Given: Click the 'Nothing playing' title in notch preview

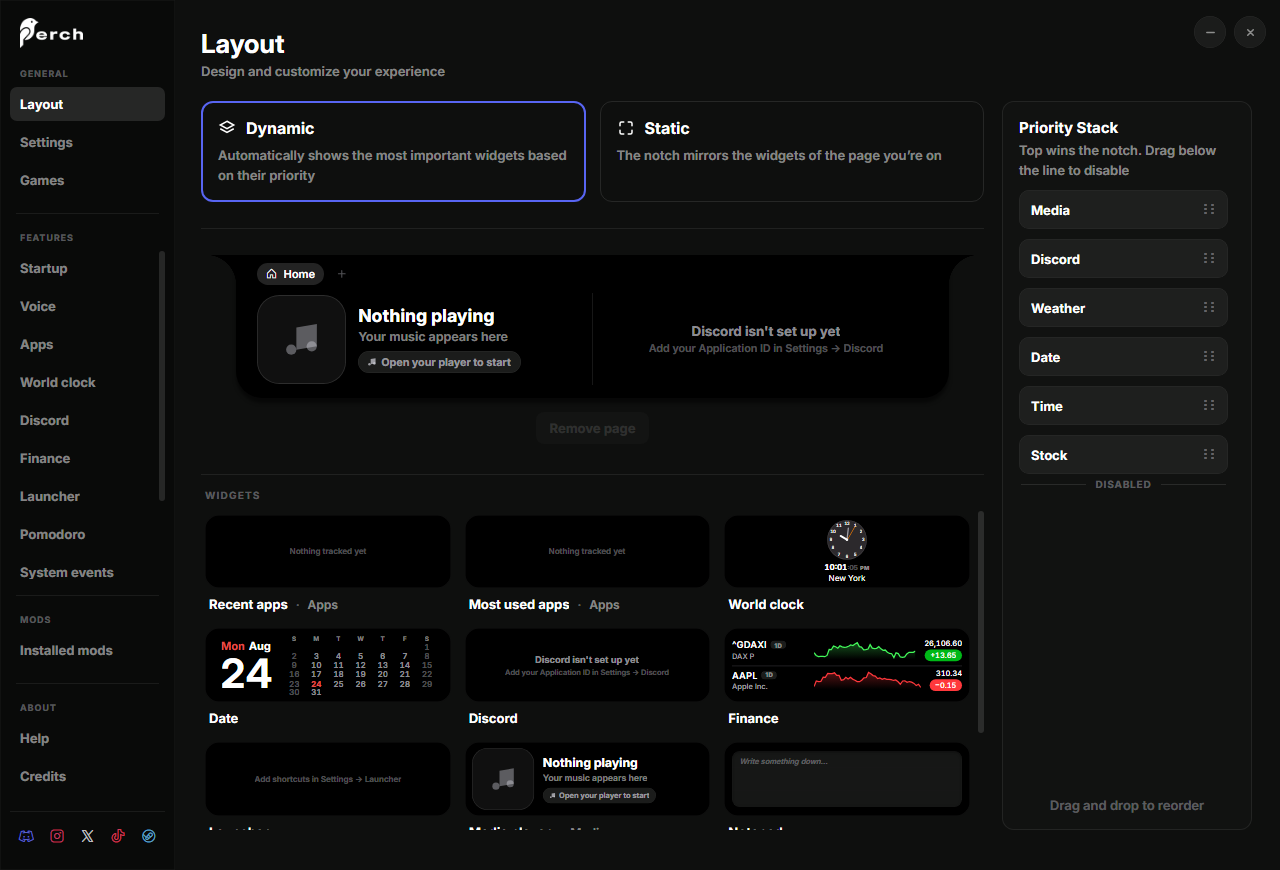Looking at the screenshot, I should point(426,316).
